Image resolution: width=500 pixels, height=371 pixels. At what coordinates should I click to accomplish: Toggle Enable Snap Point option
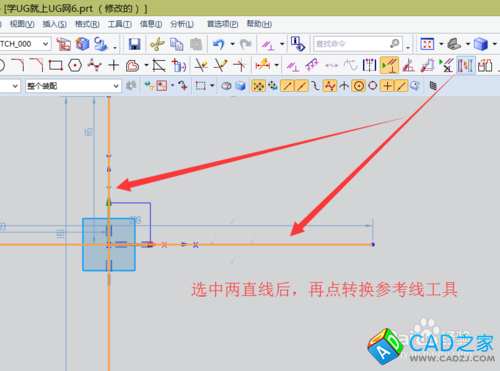(x=259, y=86)
